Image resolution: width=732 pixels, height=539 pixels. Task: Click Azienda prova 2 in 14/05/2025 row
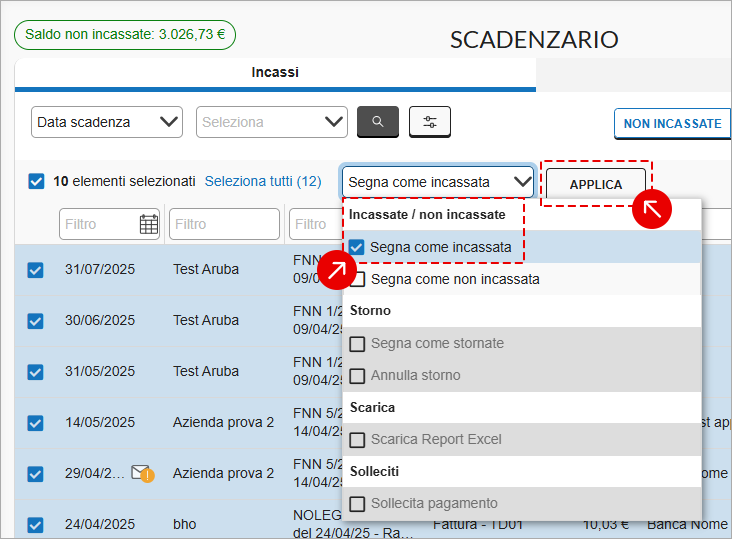(223, 422)
